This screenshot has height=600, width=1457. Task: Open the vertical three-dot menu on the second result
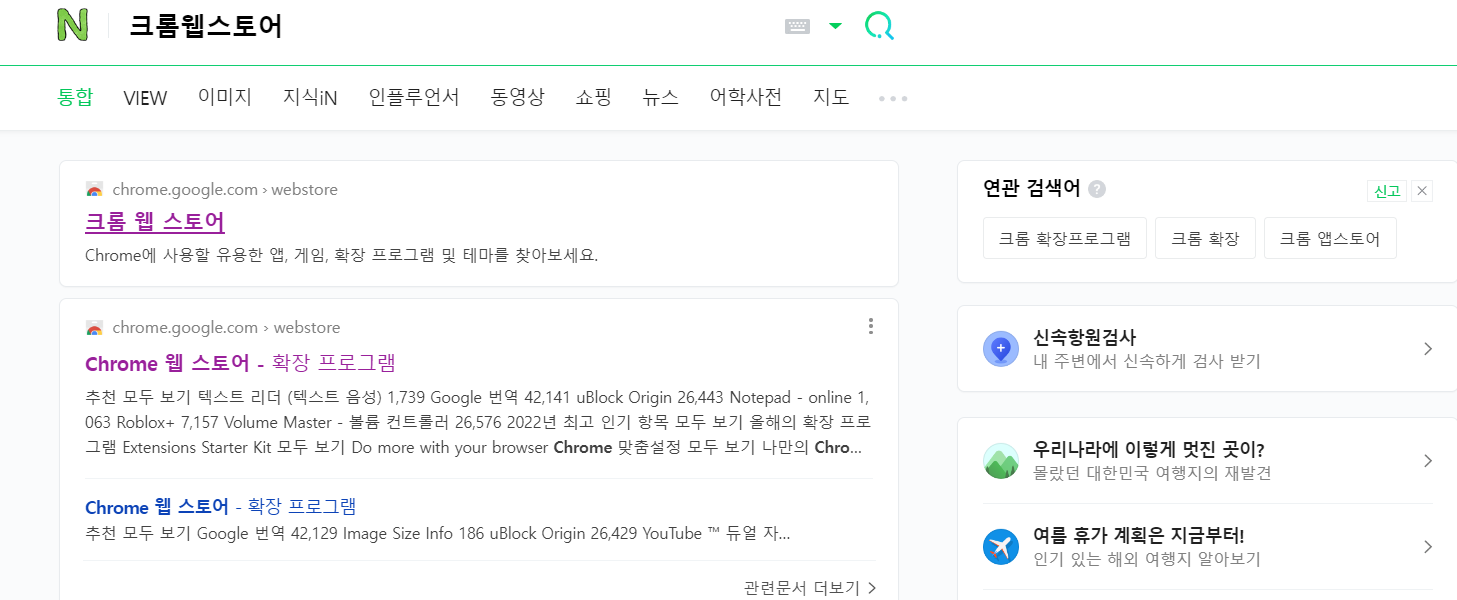[871, 326]
